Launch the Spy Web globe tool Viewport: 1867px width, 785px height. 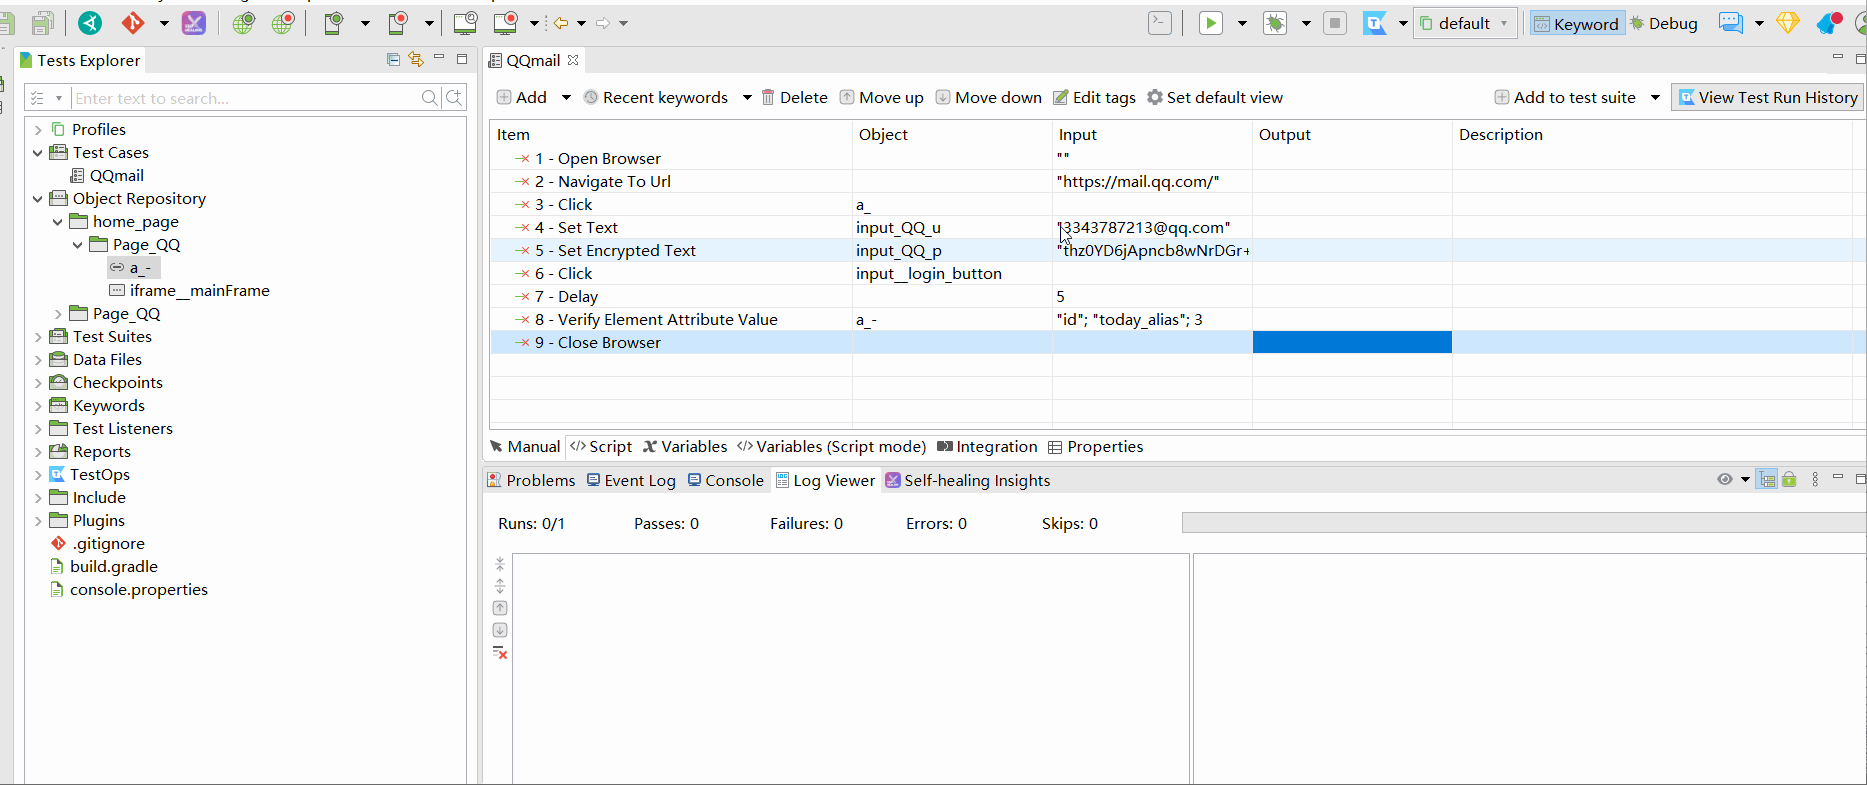243,23
